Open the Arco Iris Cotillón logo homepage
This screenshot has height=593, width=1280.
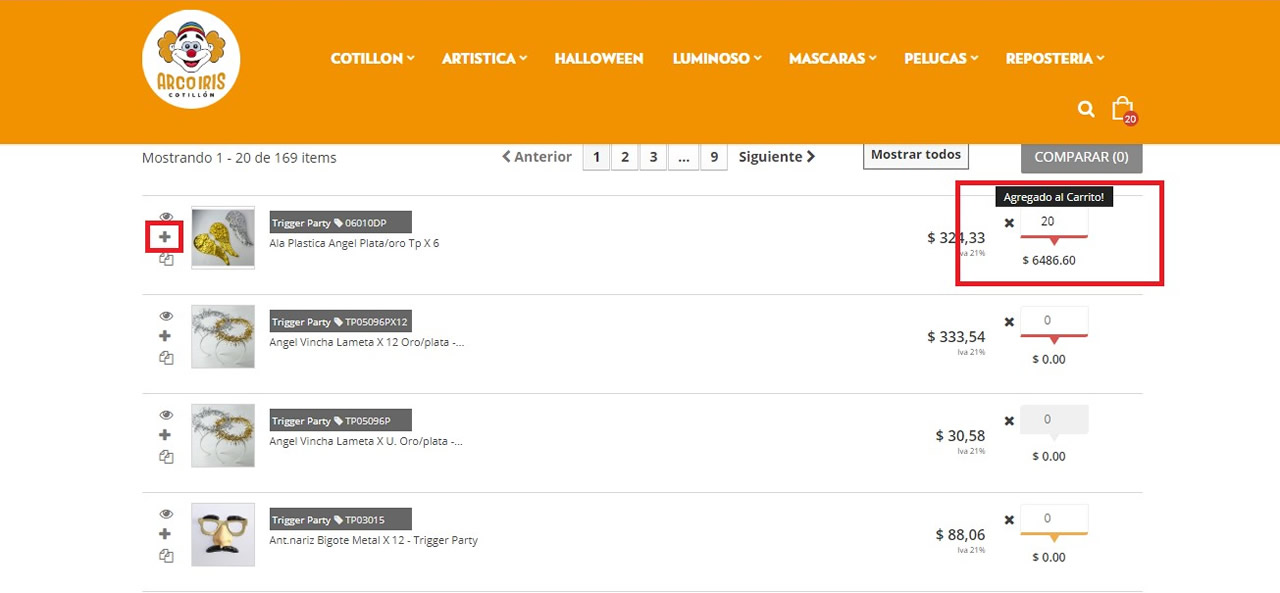pyautogui.click(x=191, y=59)
